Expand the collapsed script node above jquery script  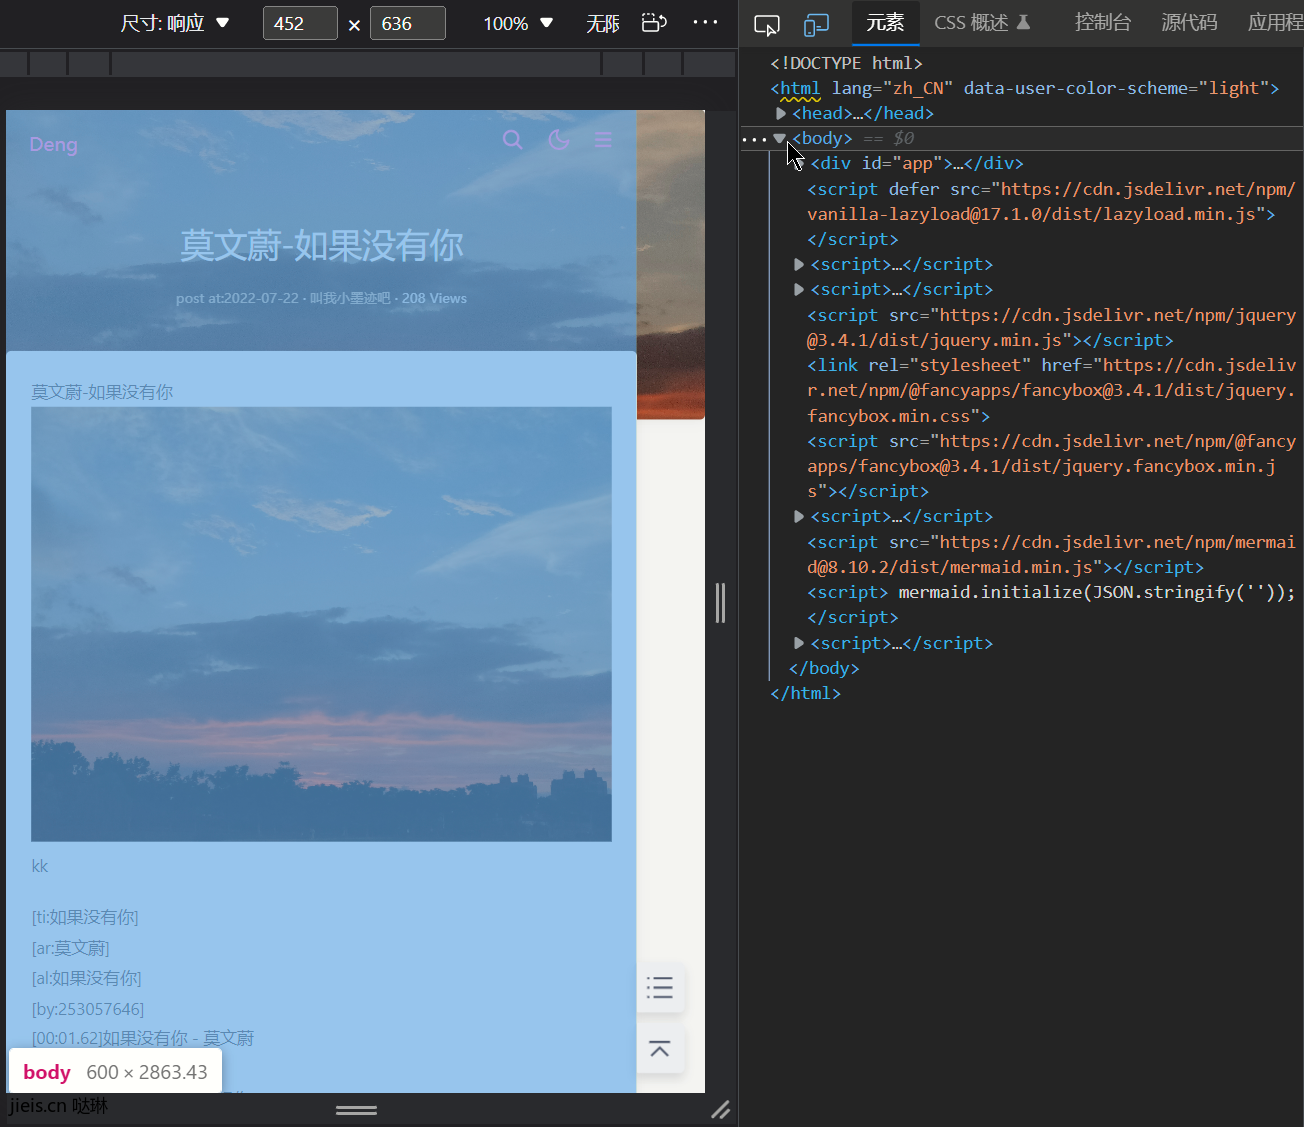click(799, 289)
